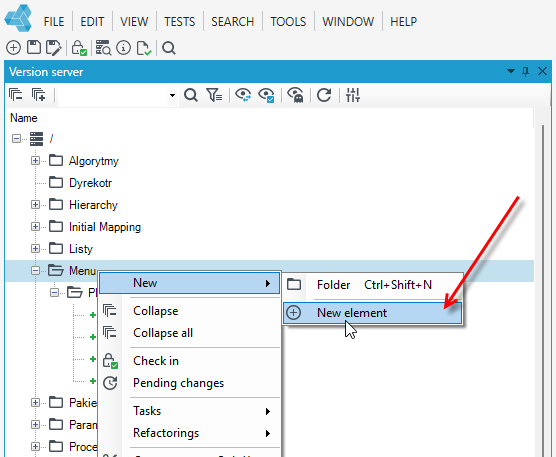
Task: Choose Collapse in the context menu
Action: point(189,311)
